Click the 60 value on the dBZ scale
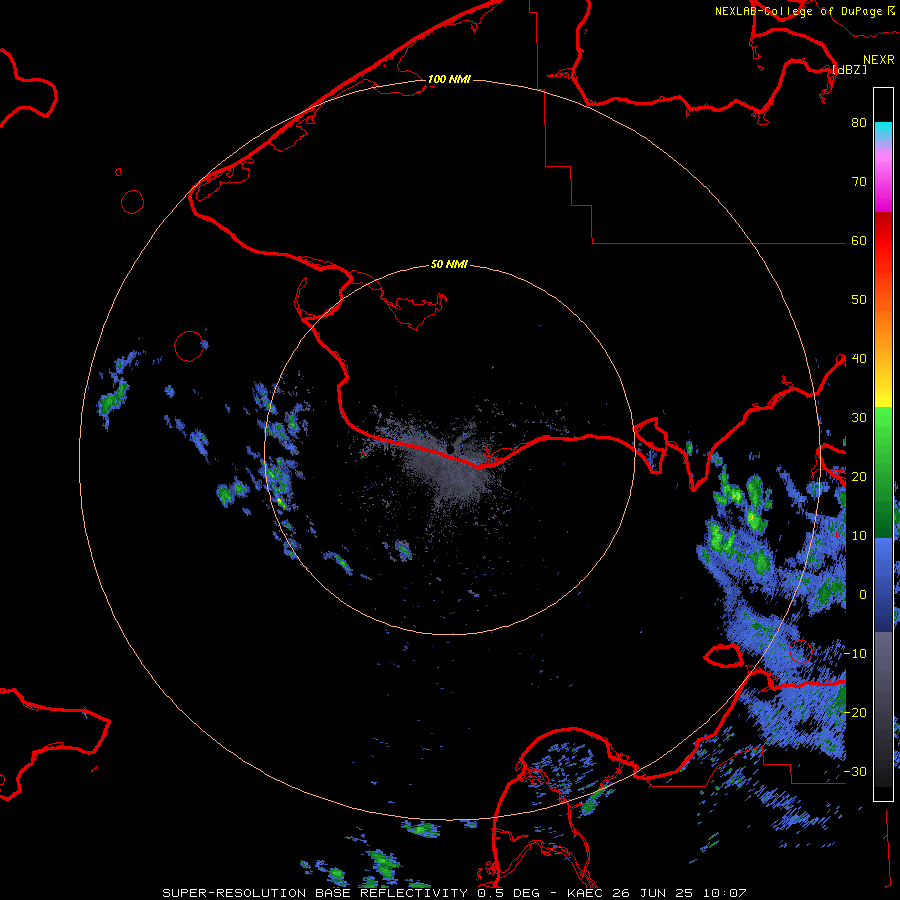900x900 pixels. click(x=859, y=241)
